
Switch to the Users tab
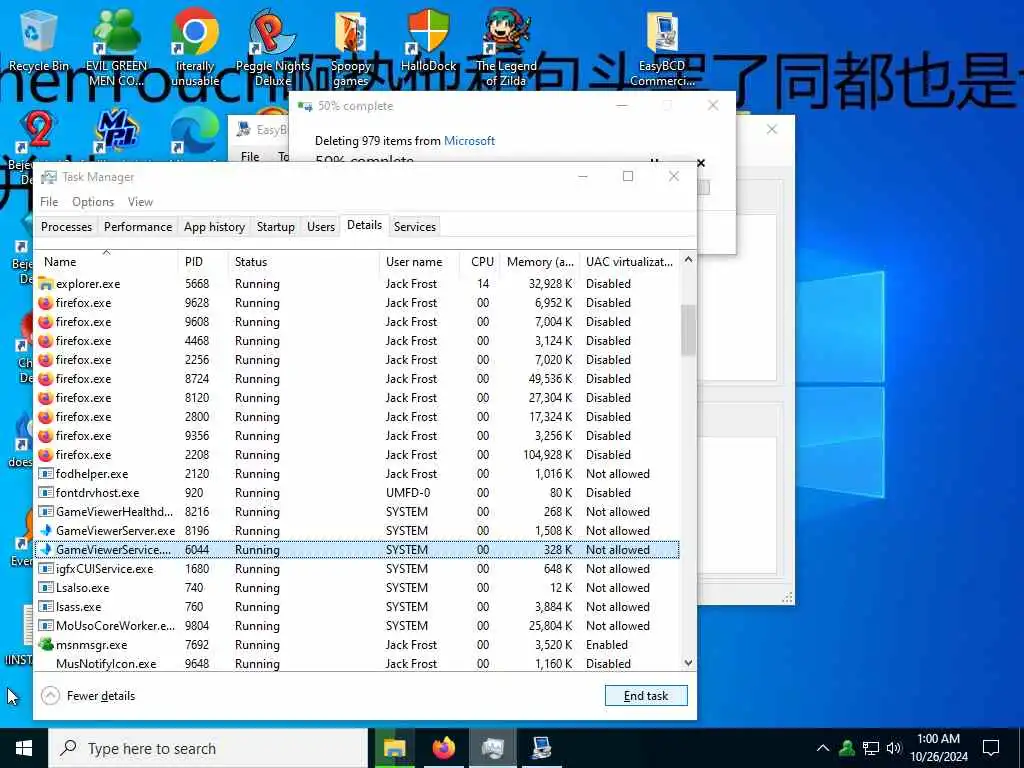point(321,227)
